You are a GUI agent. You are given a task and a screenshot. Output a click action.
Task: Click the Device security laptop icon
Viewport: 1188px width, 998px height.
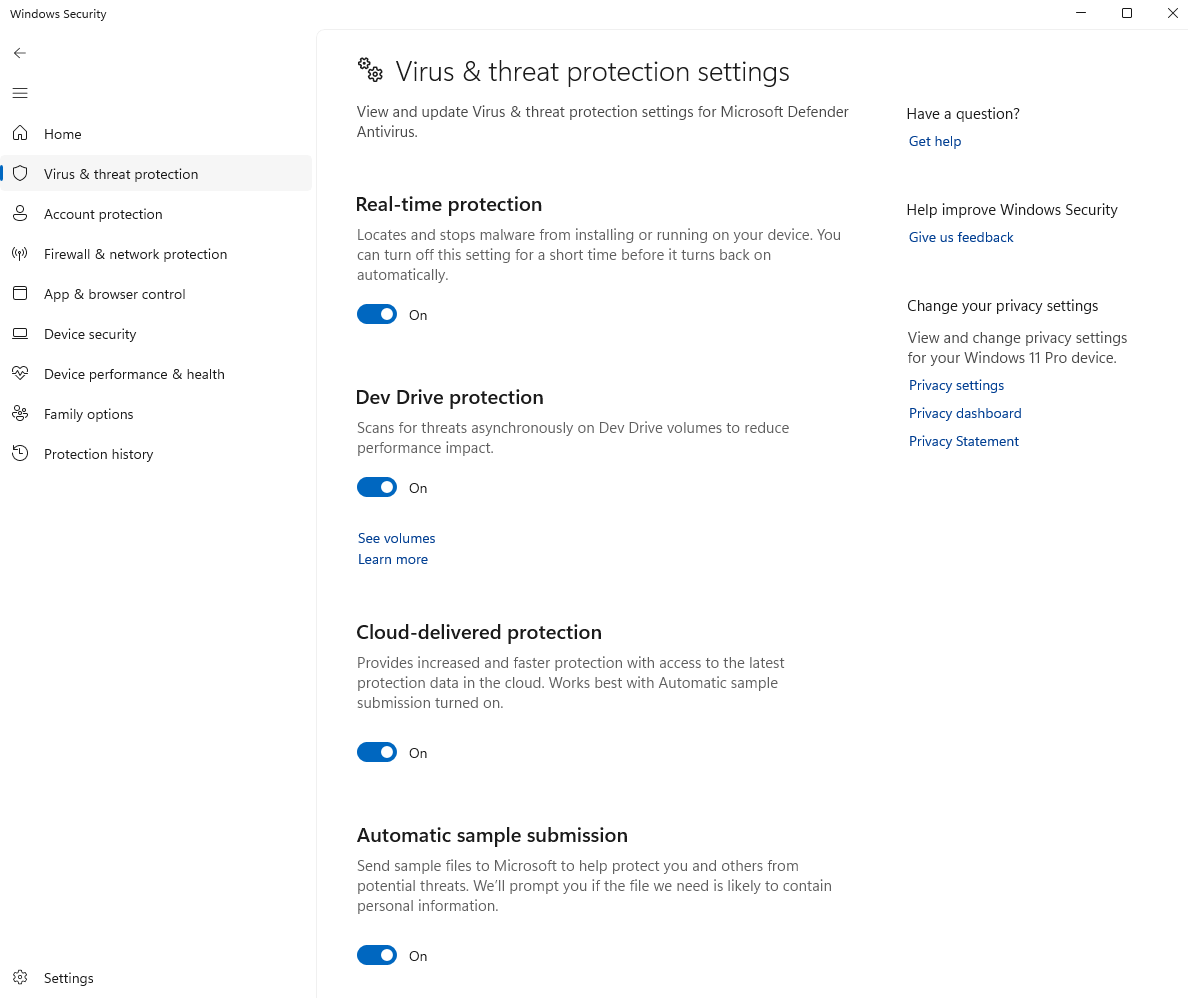pos(20,333)
